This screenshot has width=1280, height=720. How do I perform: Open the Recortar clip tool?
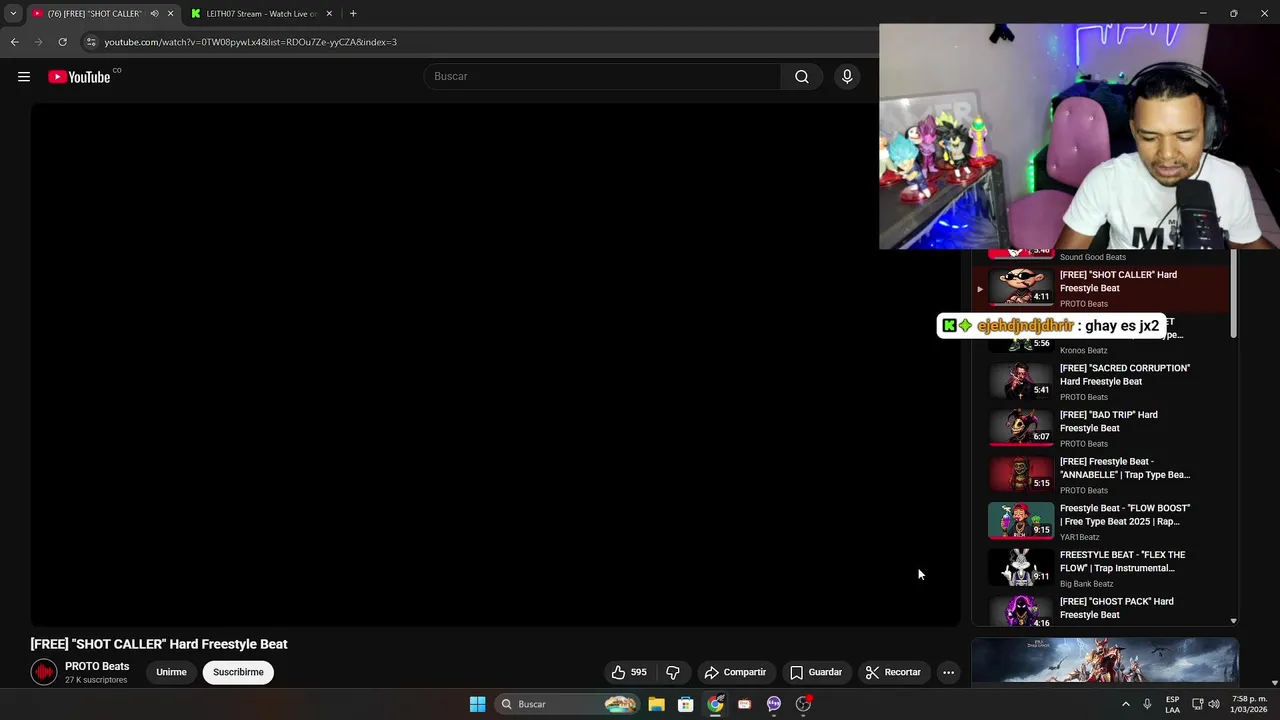pyautogui.click(x=893, y=672)
